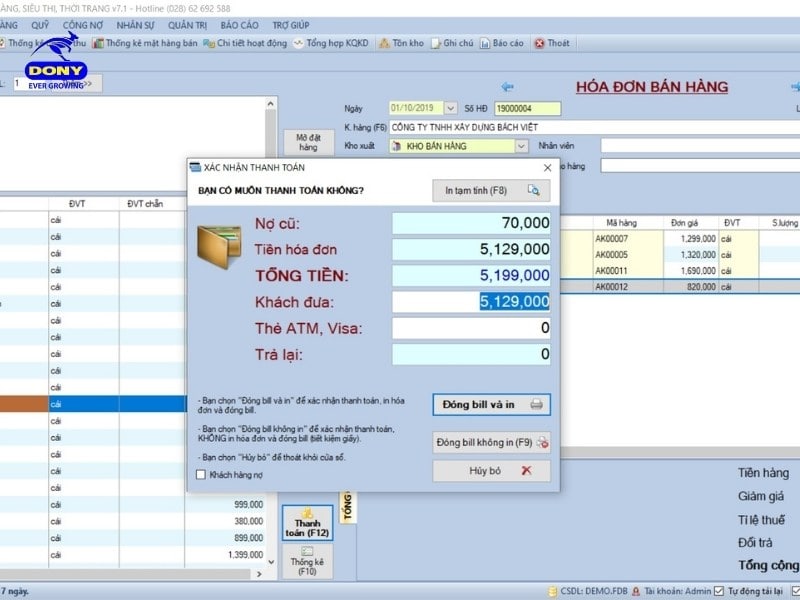Click Đóng bill không in (F9) button
The image size is (800, 600).
(491, 442)
